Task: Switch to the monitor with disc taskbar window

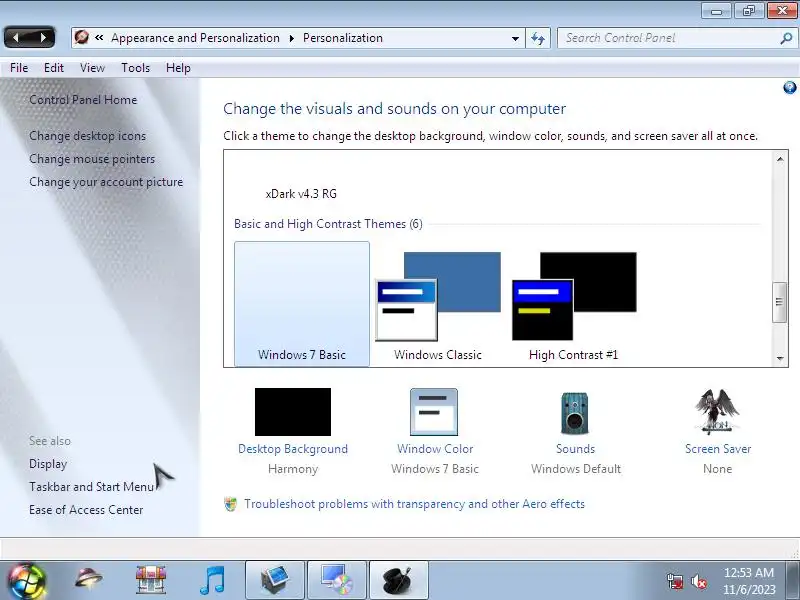Action: [337, 581]
